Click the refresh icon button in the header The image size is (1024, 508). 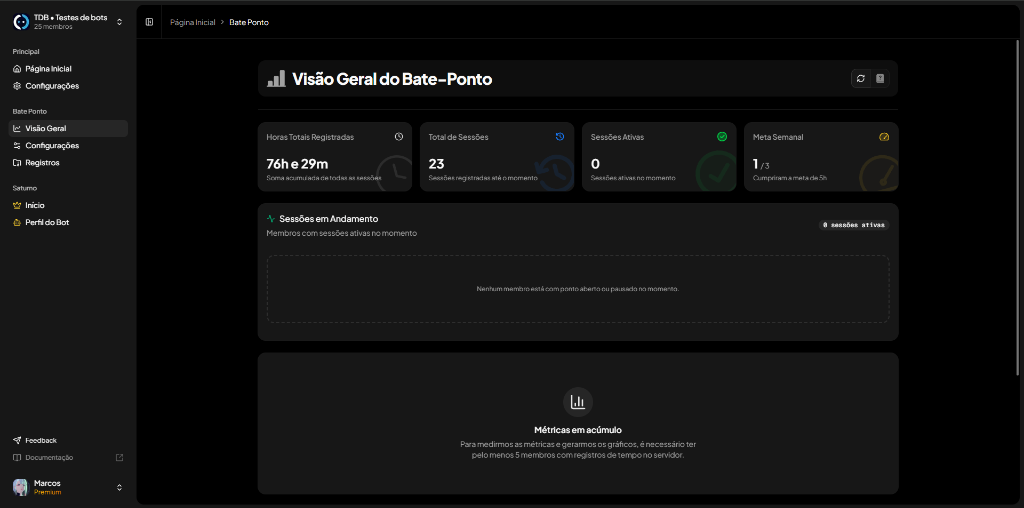click(861, 78)
